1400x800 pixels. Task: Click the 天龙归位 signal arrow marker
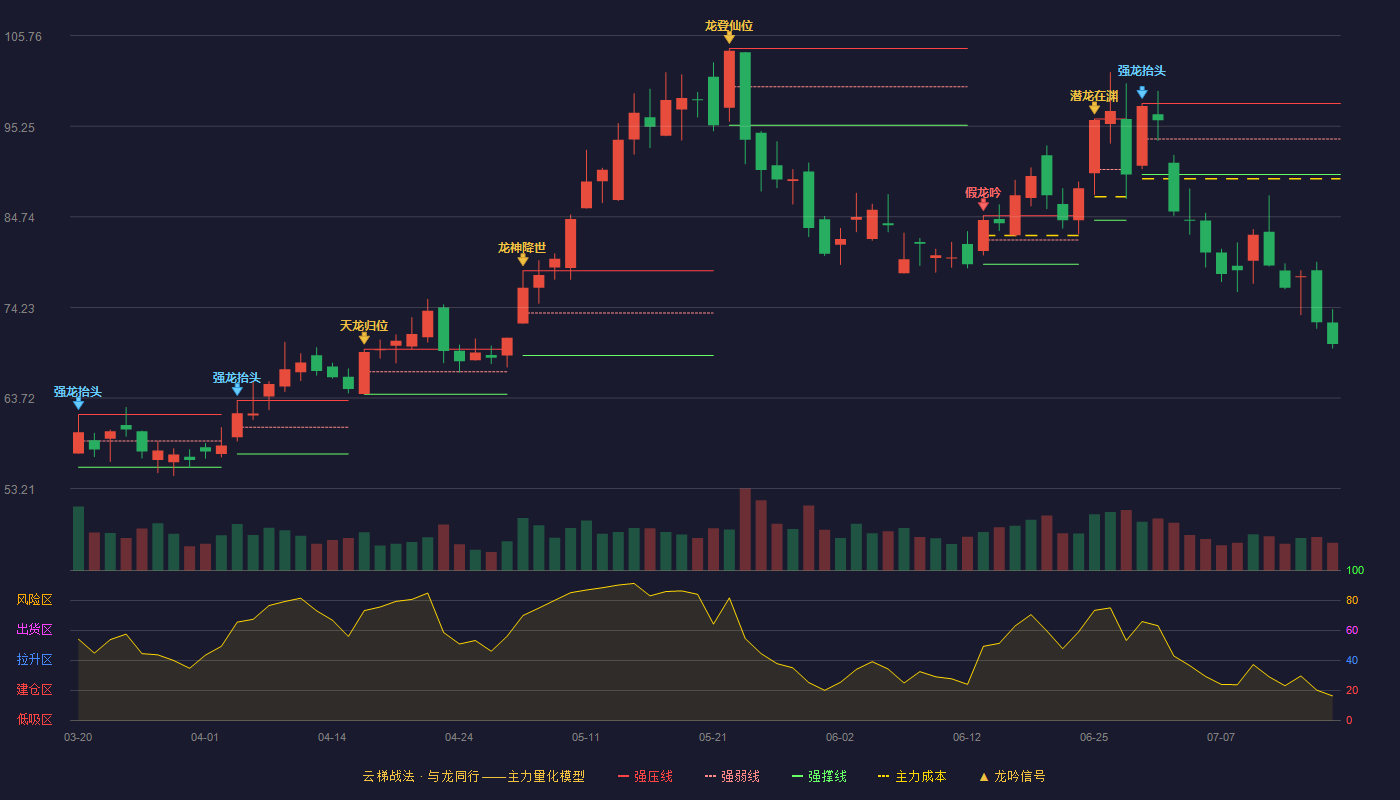click(x=364, y=338)
